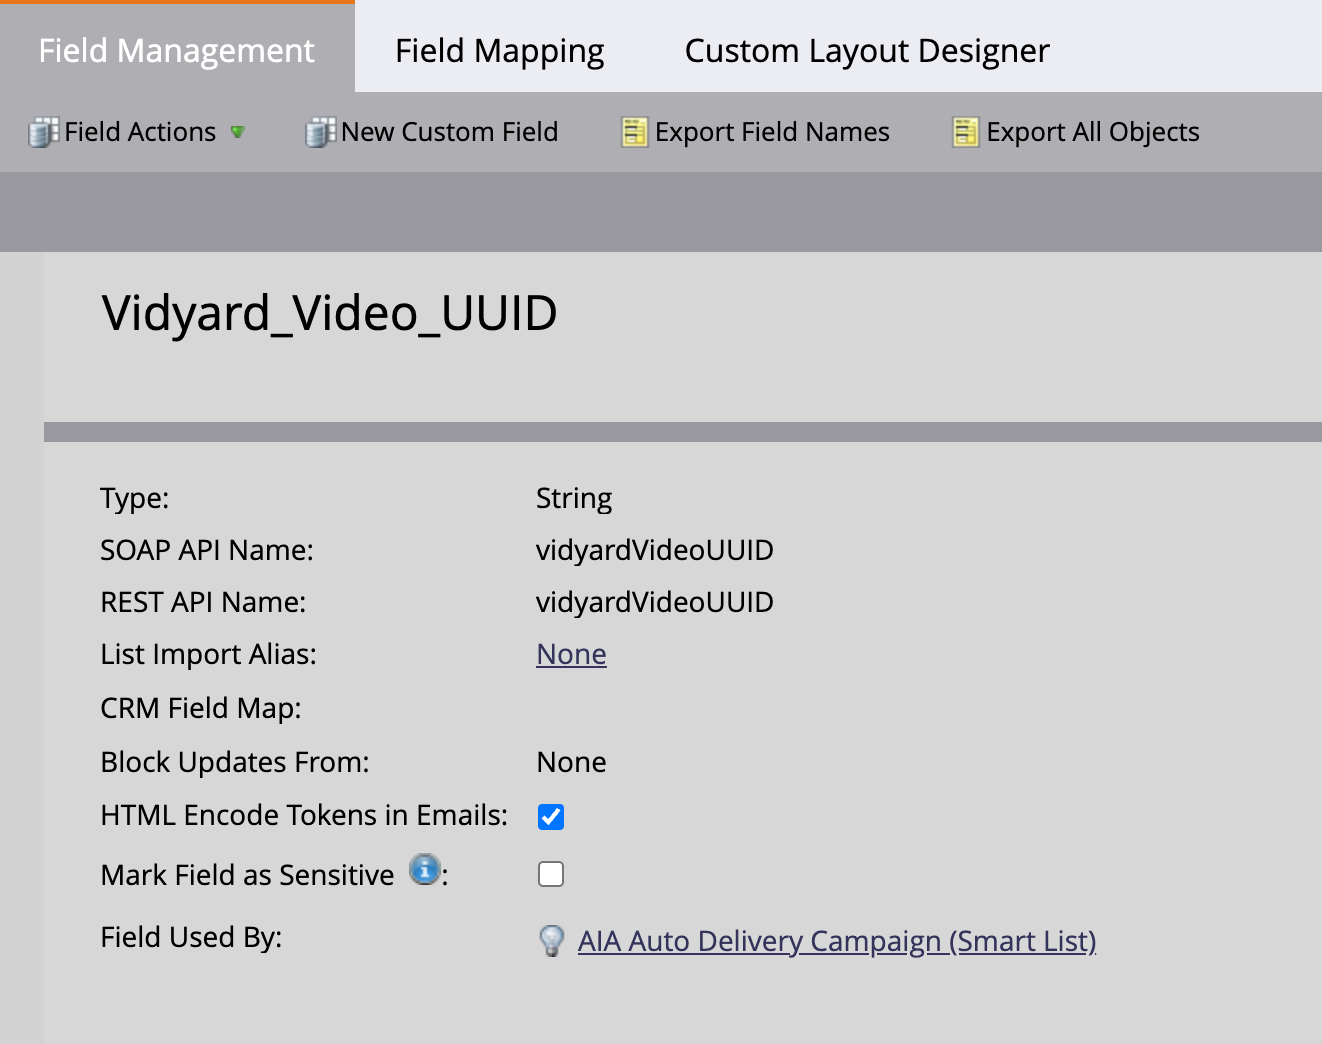1322x1044 pixels.
Task: Open the Field Actions menu
Action: pyautogui.click(x=139, y=131)
